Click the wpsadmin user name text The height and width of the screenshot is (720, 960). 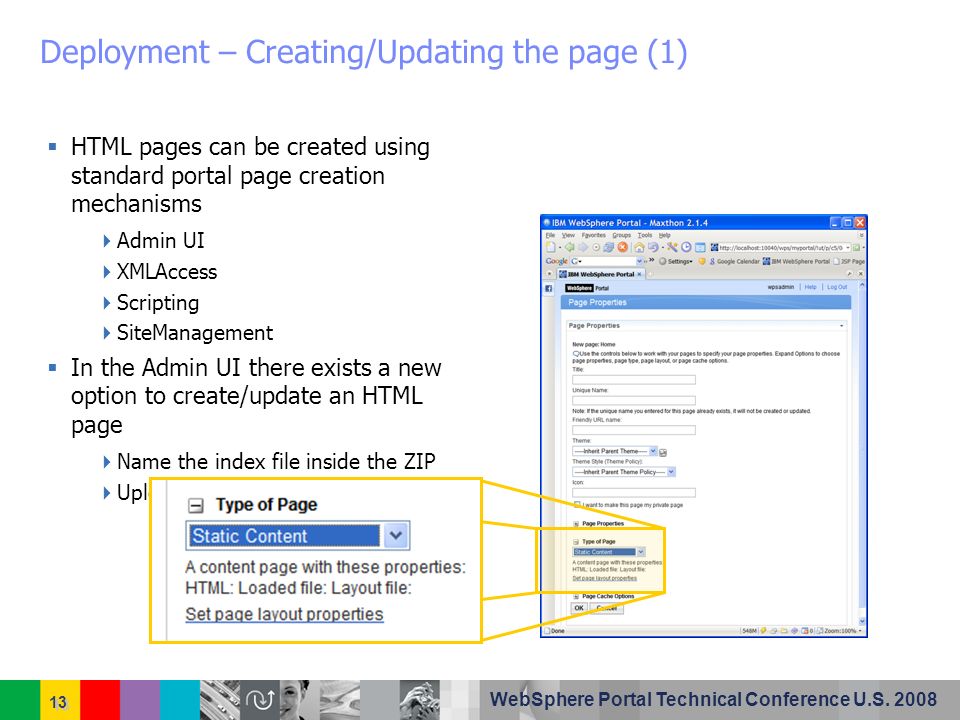pyautogui.click(x=781, y=287)
